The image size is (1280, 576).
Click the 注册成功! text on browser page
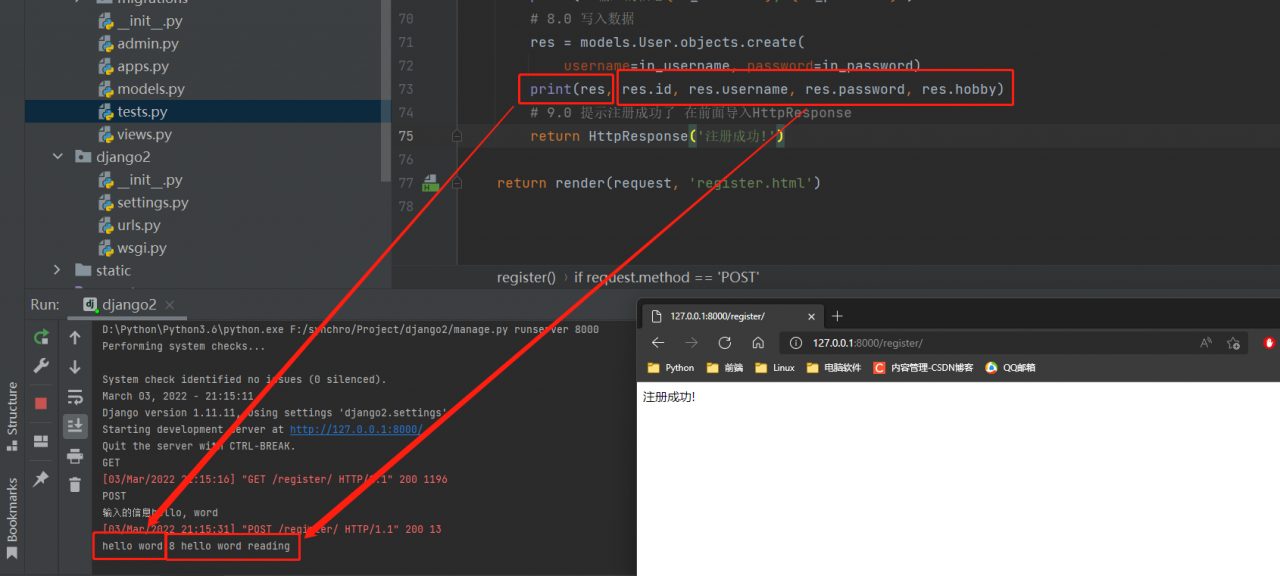pos(669,397)
